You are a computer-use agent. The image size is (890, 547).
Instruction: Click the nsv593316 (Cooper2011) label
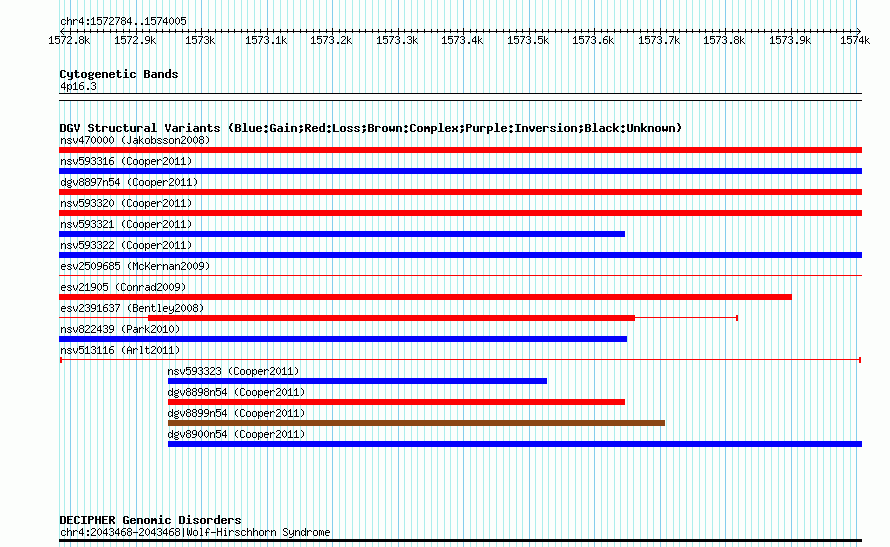click(126, 161)
